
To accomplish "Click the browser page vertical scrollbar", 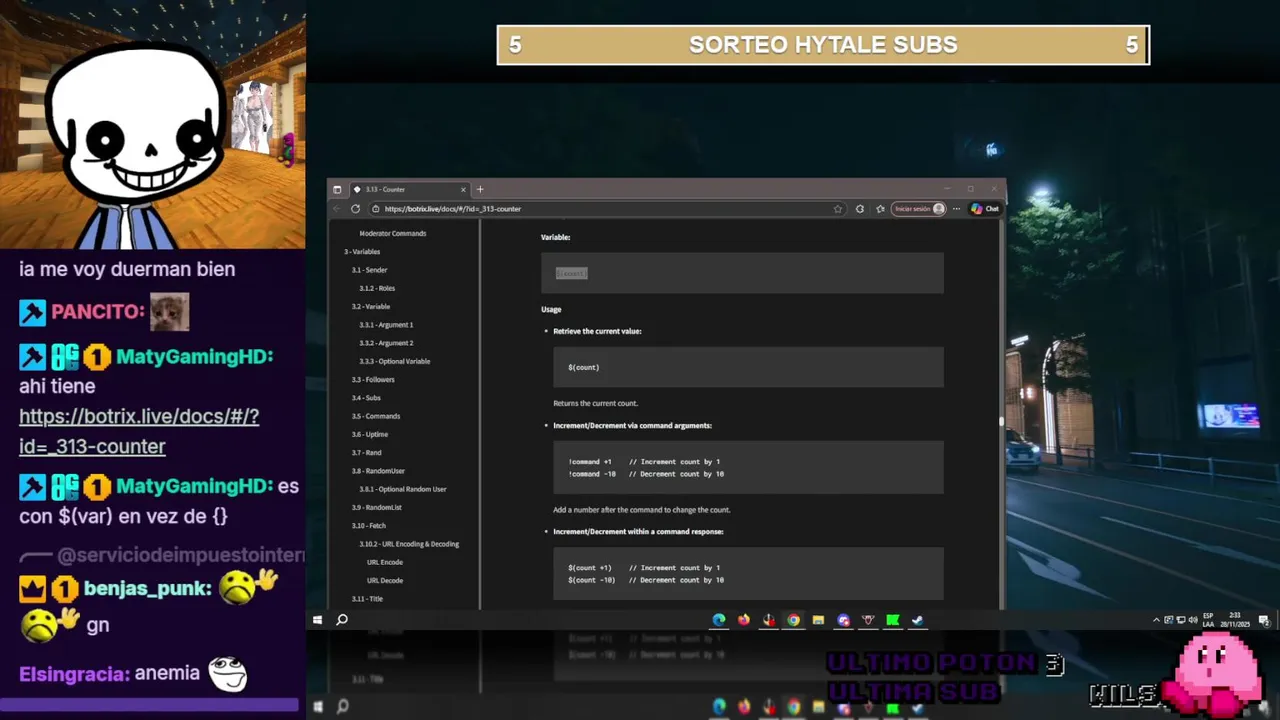I will (x=1001, y=420).
